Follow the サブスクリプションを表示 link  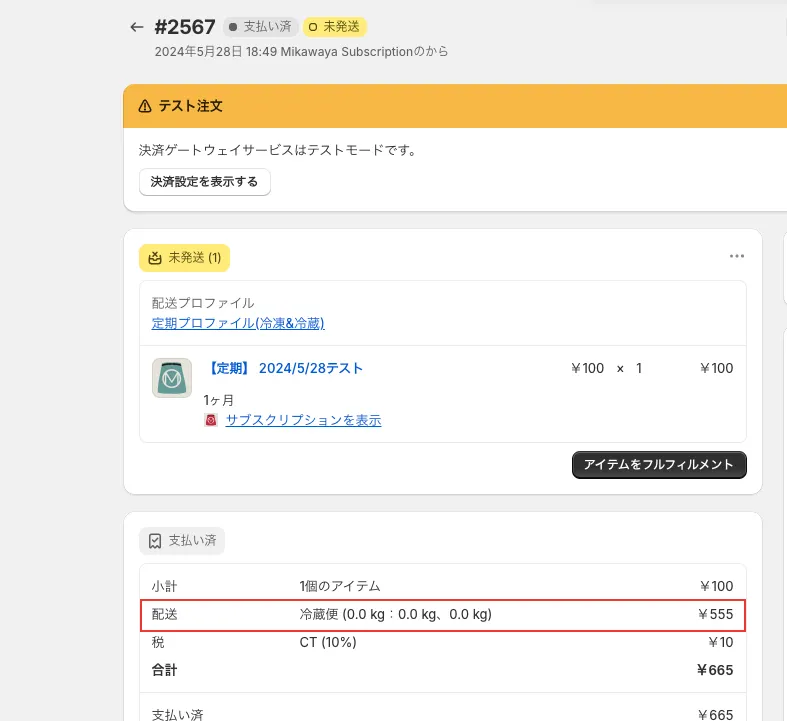pos(303,421)
